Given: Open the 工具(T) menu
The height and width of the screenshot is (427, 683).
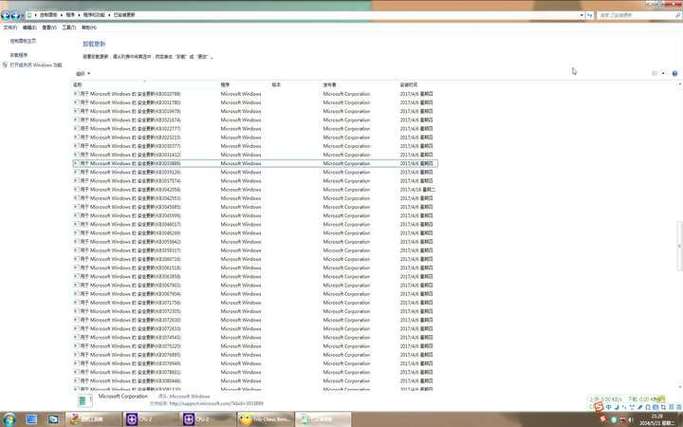Looking at the screenshot, I should (69, 27).
